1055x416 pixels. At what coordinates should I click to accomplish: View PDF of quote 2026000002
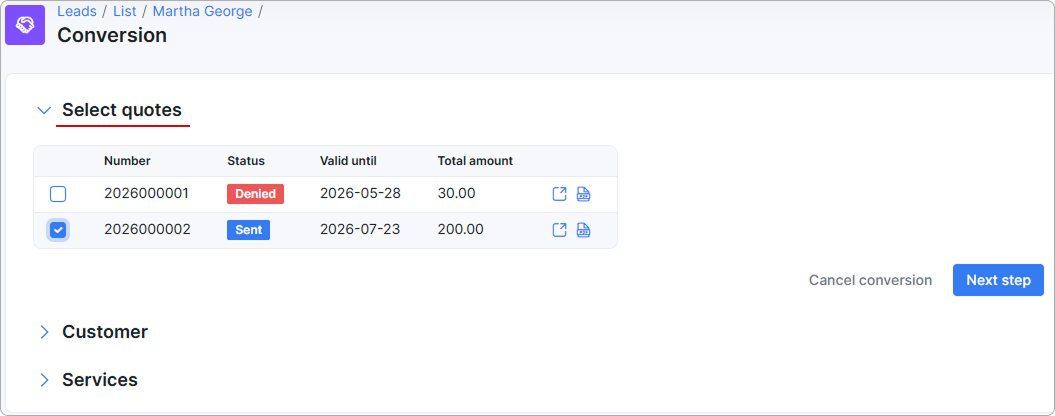pos(584,230)
